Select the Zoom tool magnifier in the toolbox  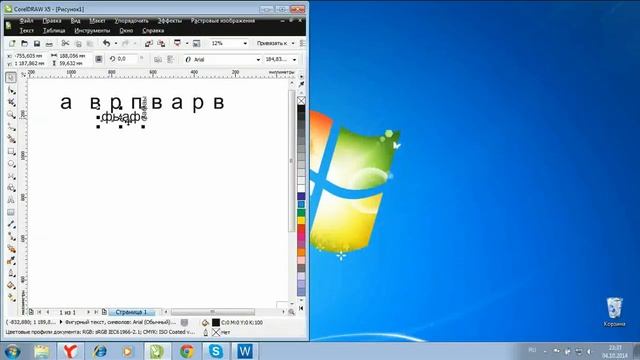click(x=11, y=115)
